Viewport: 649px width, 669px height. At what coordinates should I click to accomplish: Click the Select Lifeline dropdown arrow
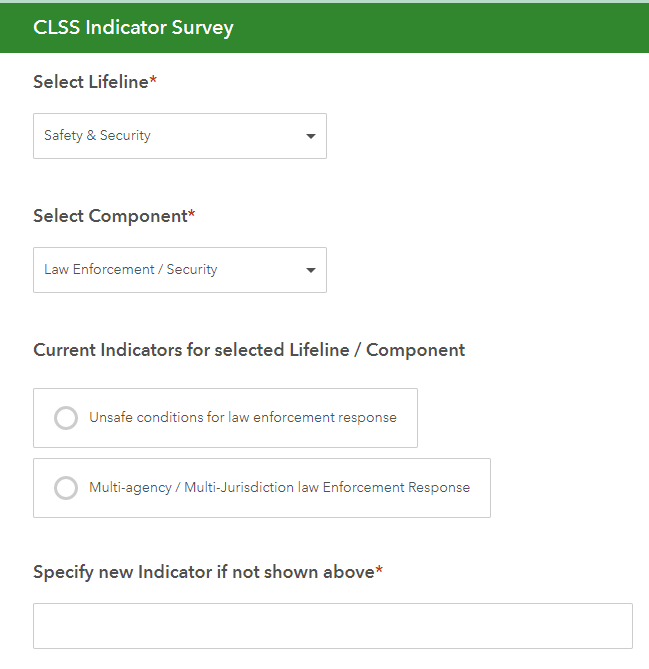(x=311, y=136)
